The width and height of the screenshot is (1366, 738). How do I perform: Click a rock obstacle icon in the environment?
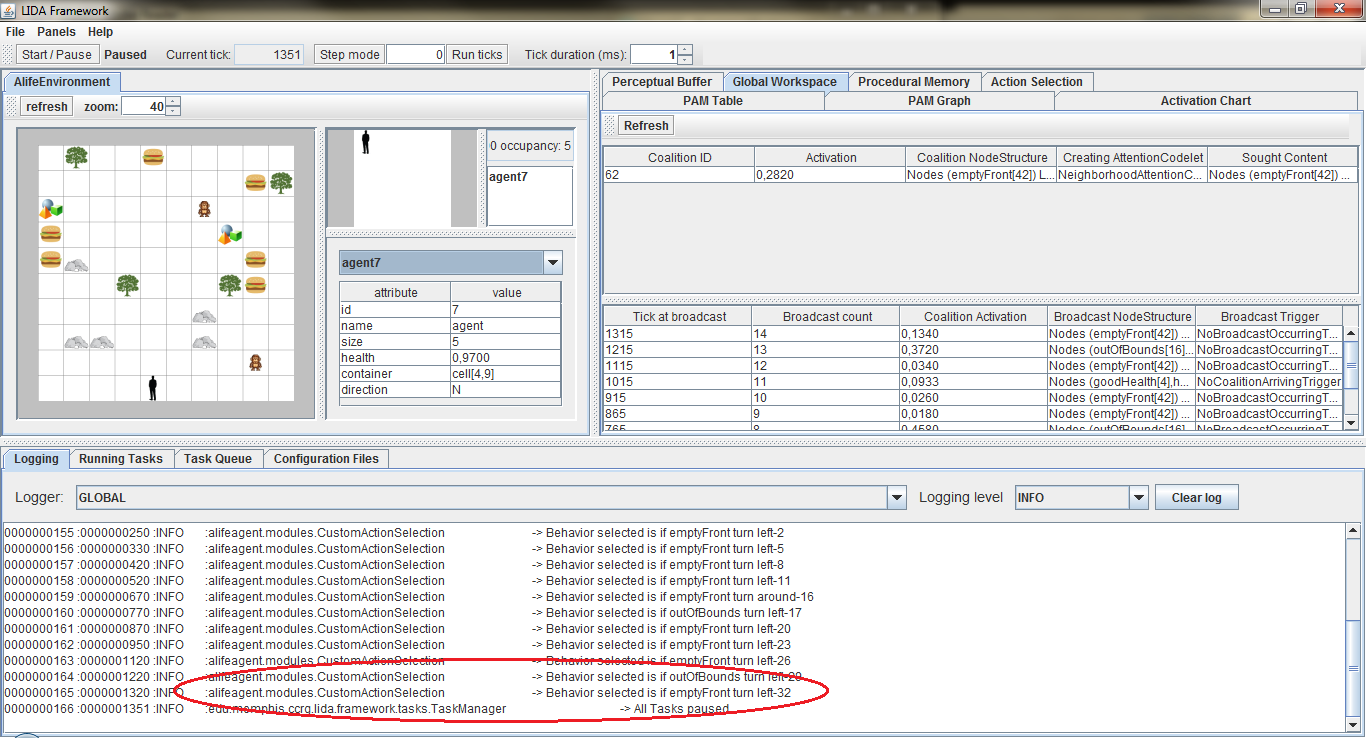(x=77, y=267)
